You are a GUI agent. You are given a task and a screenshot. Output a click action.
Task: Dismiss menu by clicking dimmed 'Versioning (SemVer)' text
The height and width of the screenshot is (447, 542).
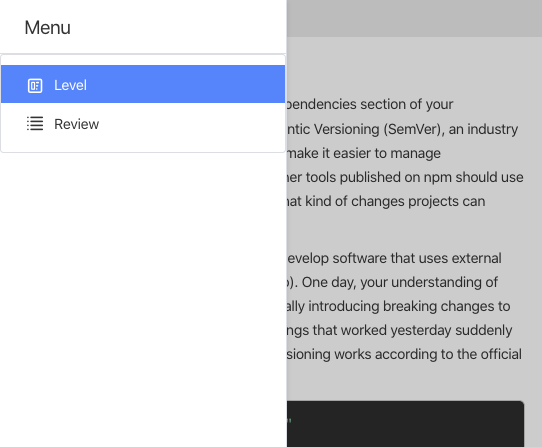pyautogui.click(x=378, y=129)
